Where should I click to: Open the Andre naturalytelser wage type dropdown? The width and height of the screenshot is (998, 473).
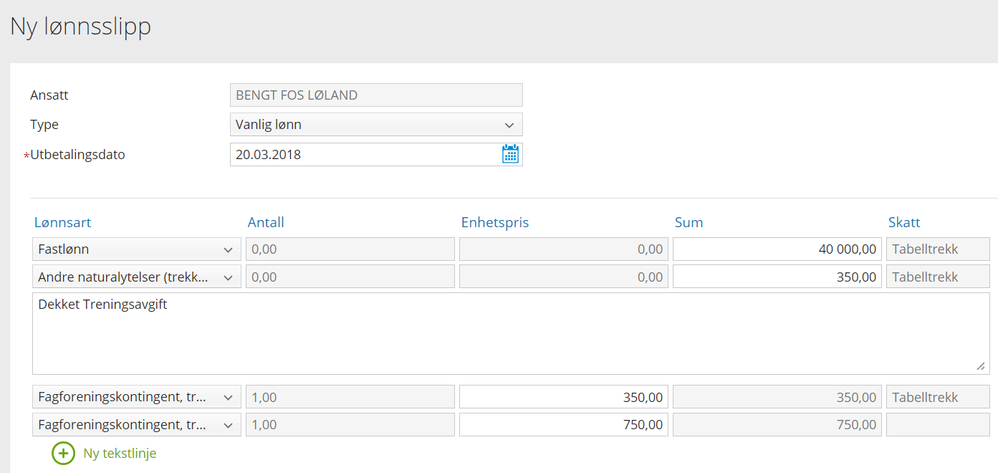click(x=137, y=277)
